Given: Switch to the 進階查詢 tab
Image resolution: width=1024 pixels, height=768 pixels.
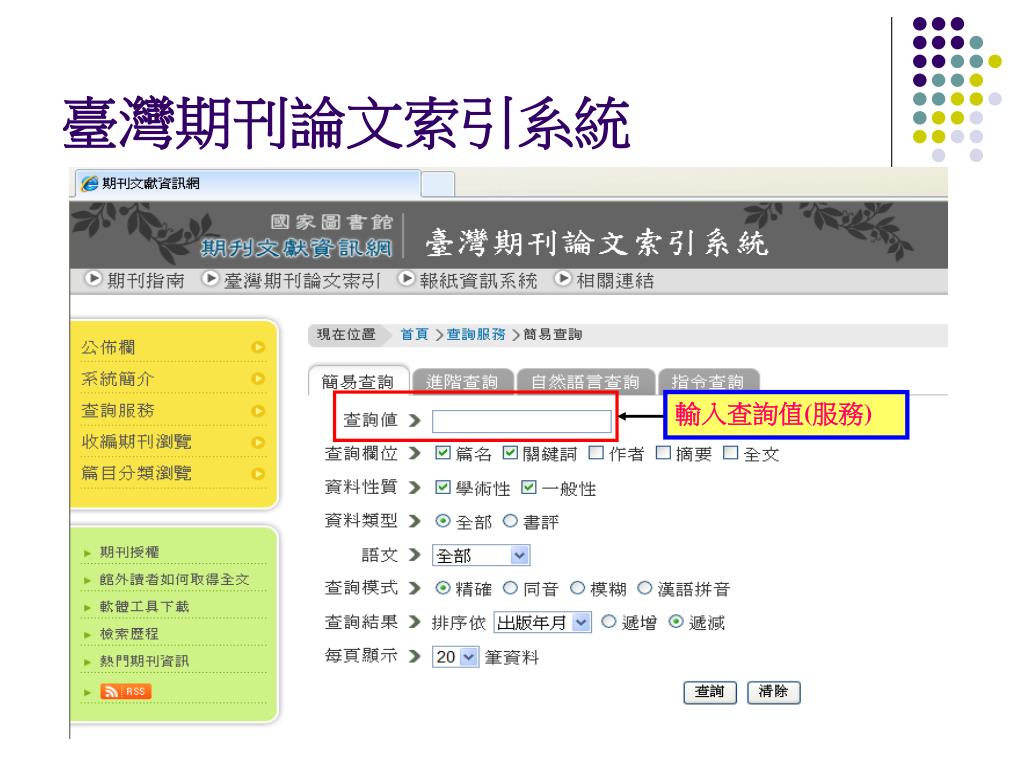Looking at the screenshot, I should coord(462,381).
